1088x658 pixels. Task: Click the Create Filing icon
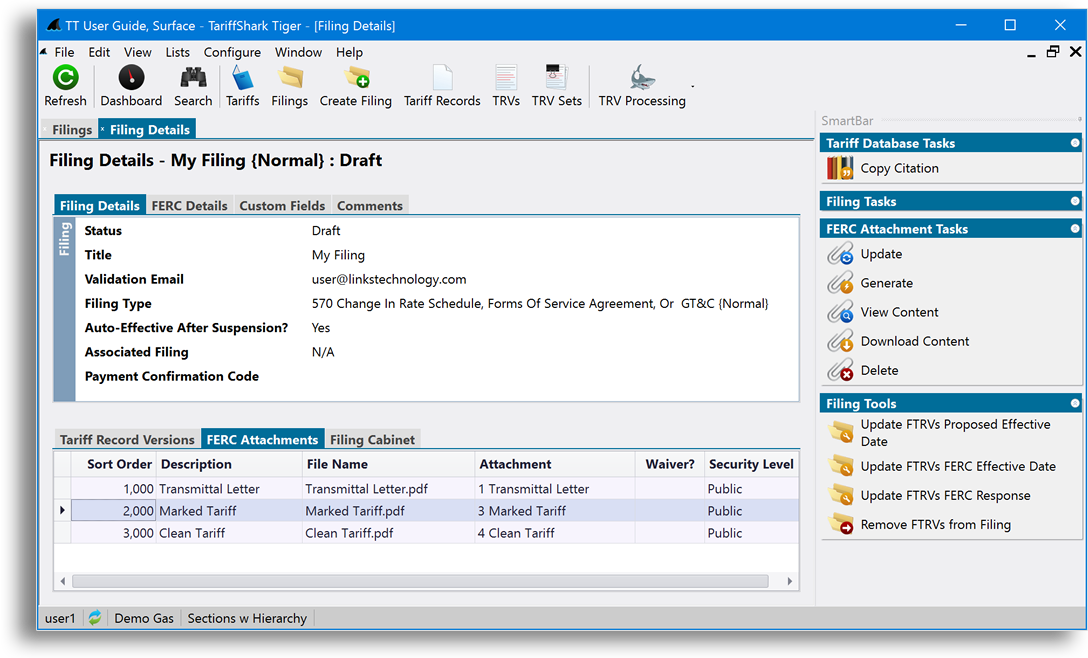click(356, 78)
